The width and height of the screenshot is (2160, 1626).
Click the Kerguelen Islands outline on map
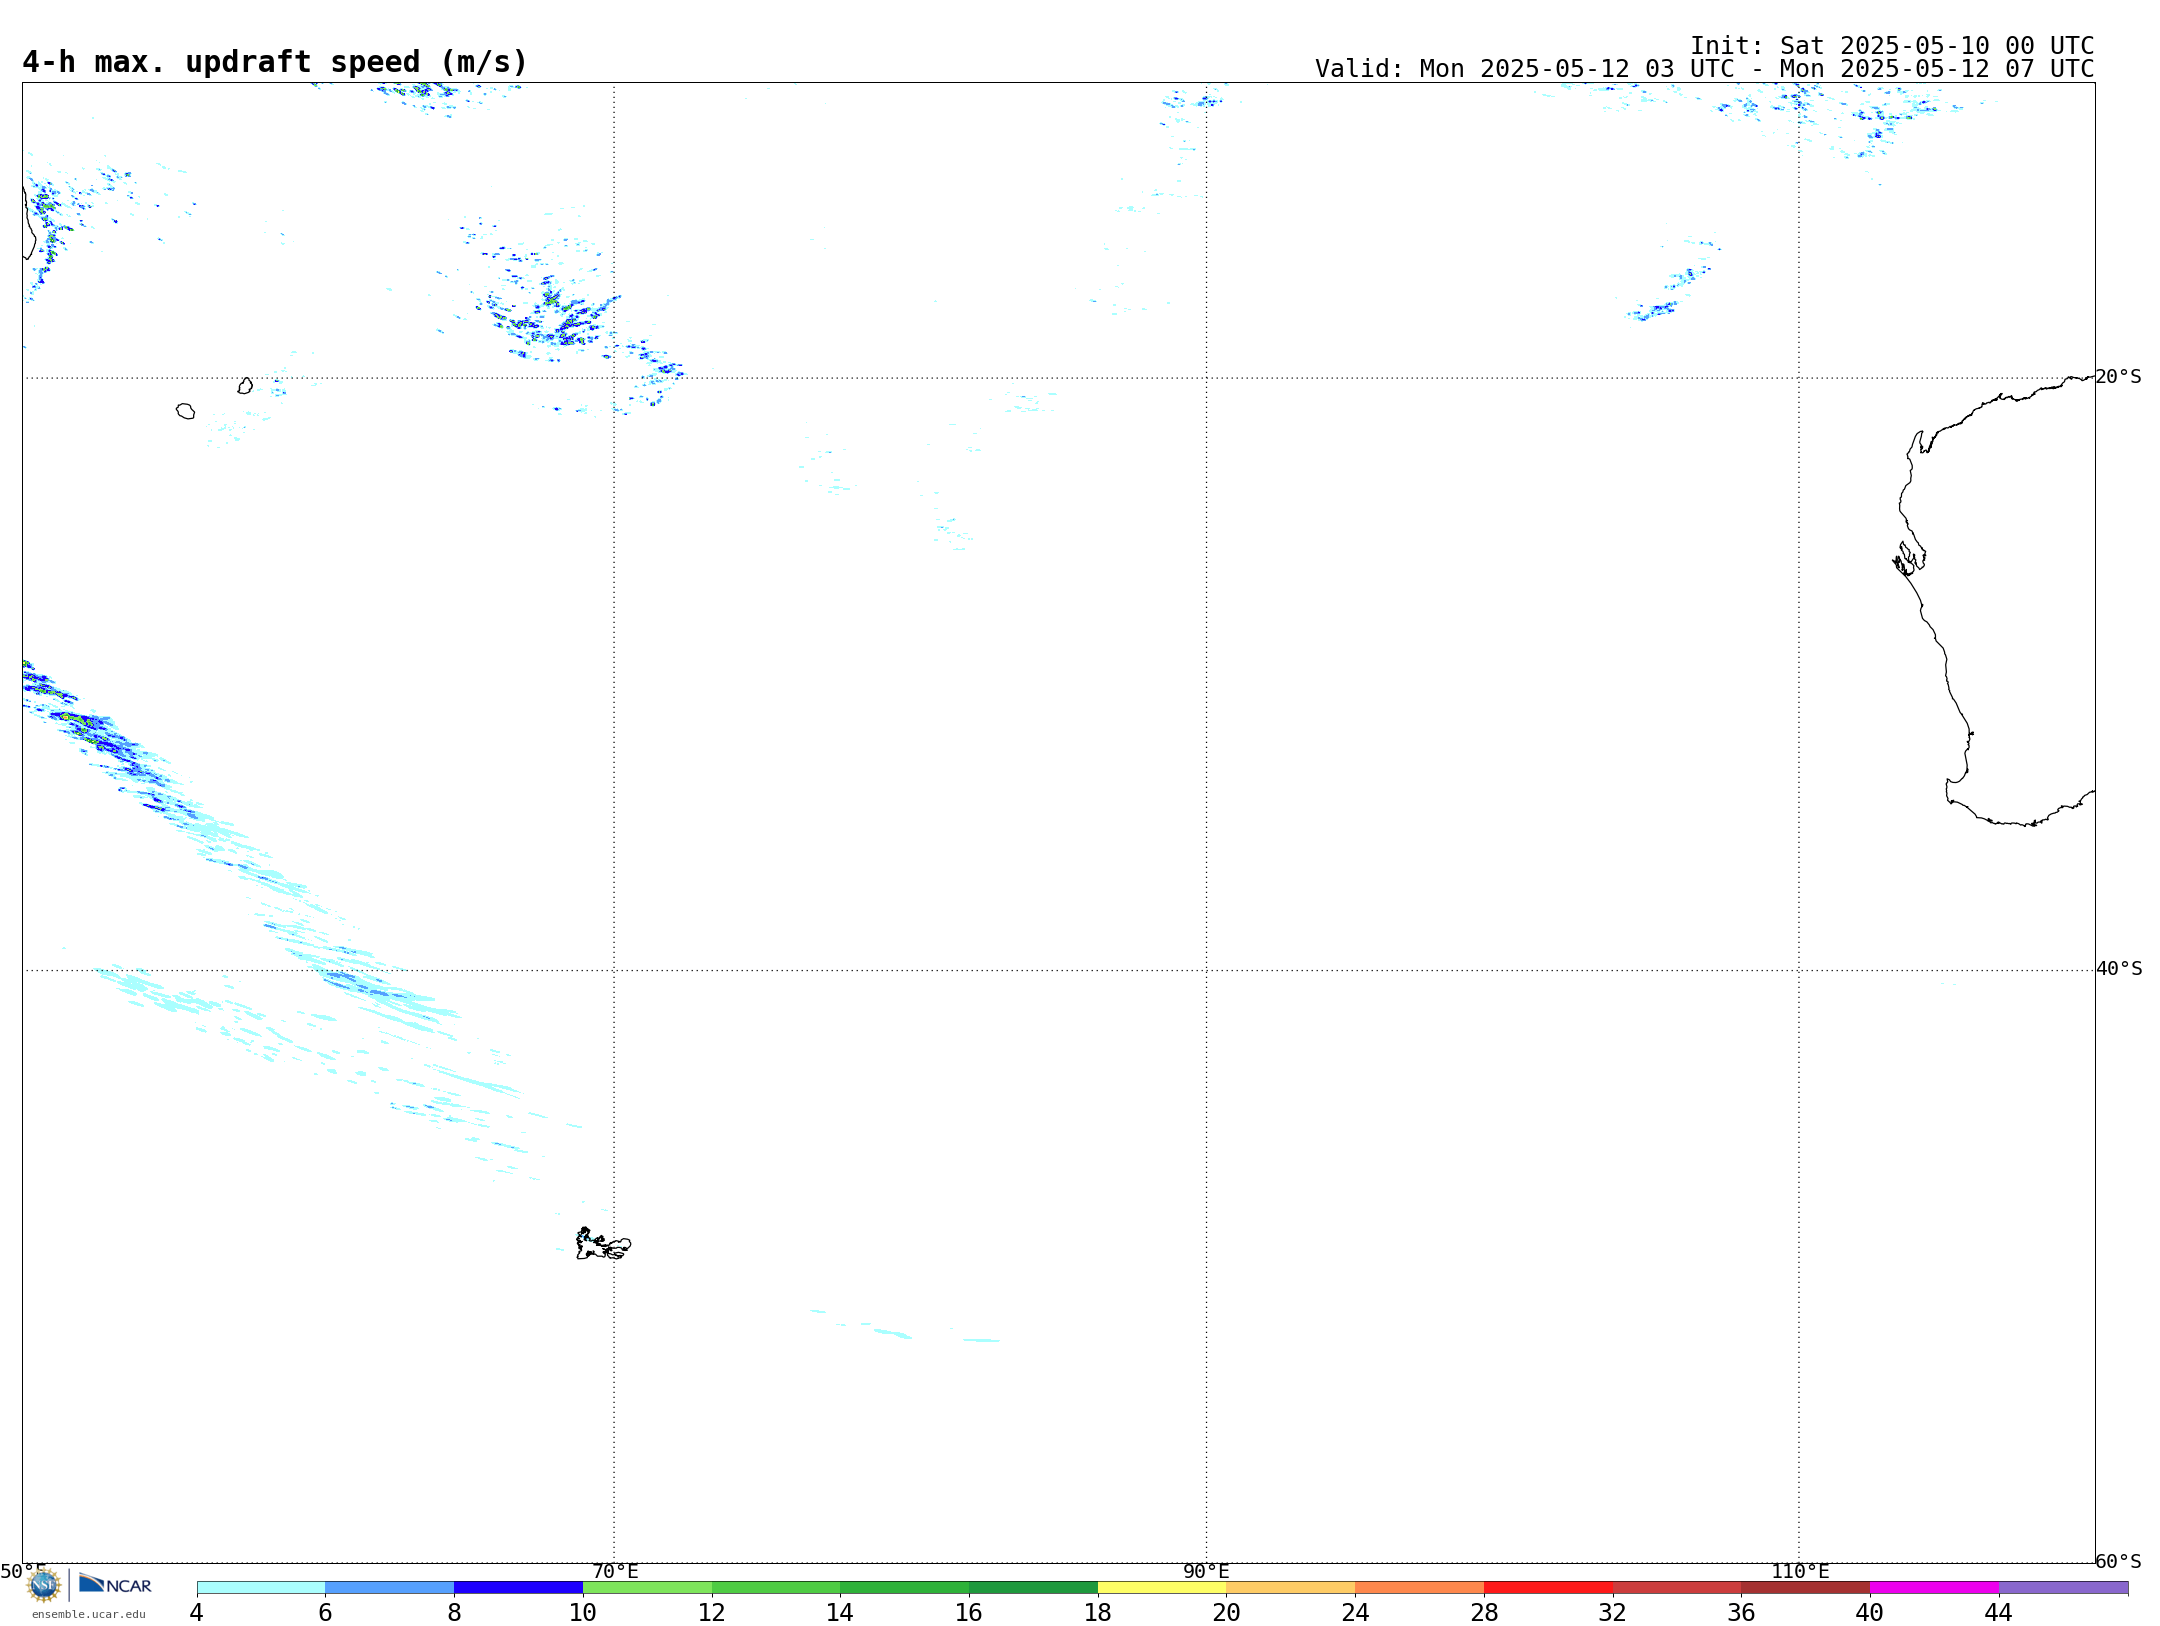pyautogui.click(x=603, y=1244)
